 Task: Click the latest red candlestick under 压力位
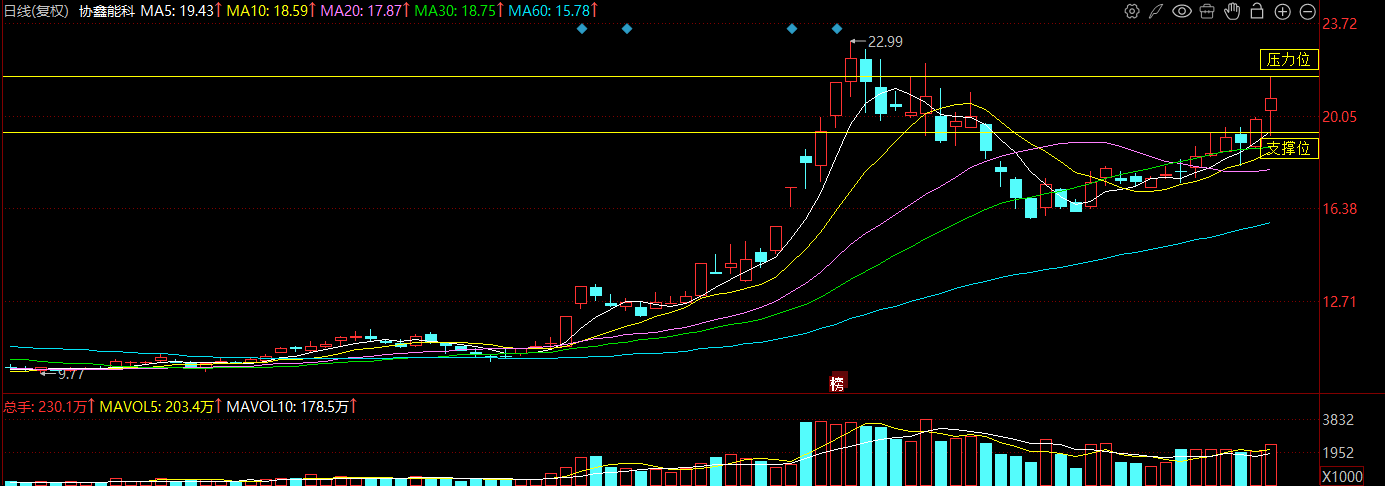click(1271, 104)
